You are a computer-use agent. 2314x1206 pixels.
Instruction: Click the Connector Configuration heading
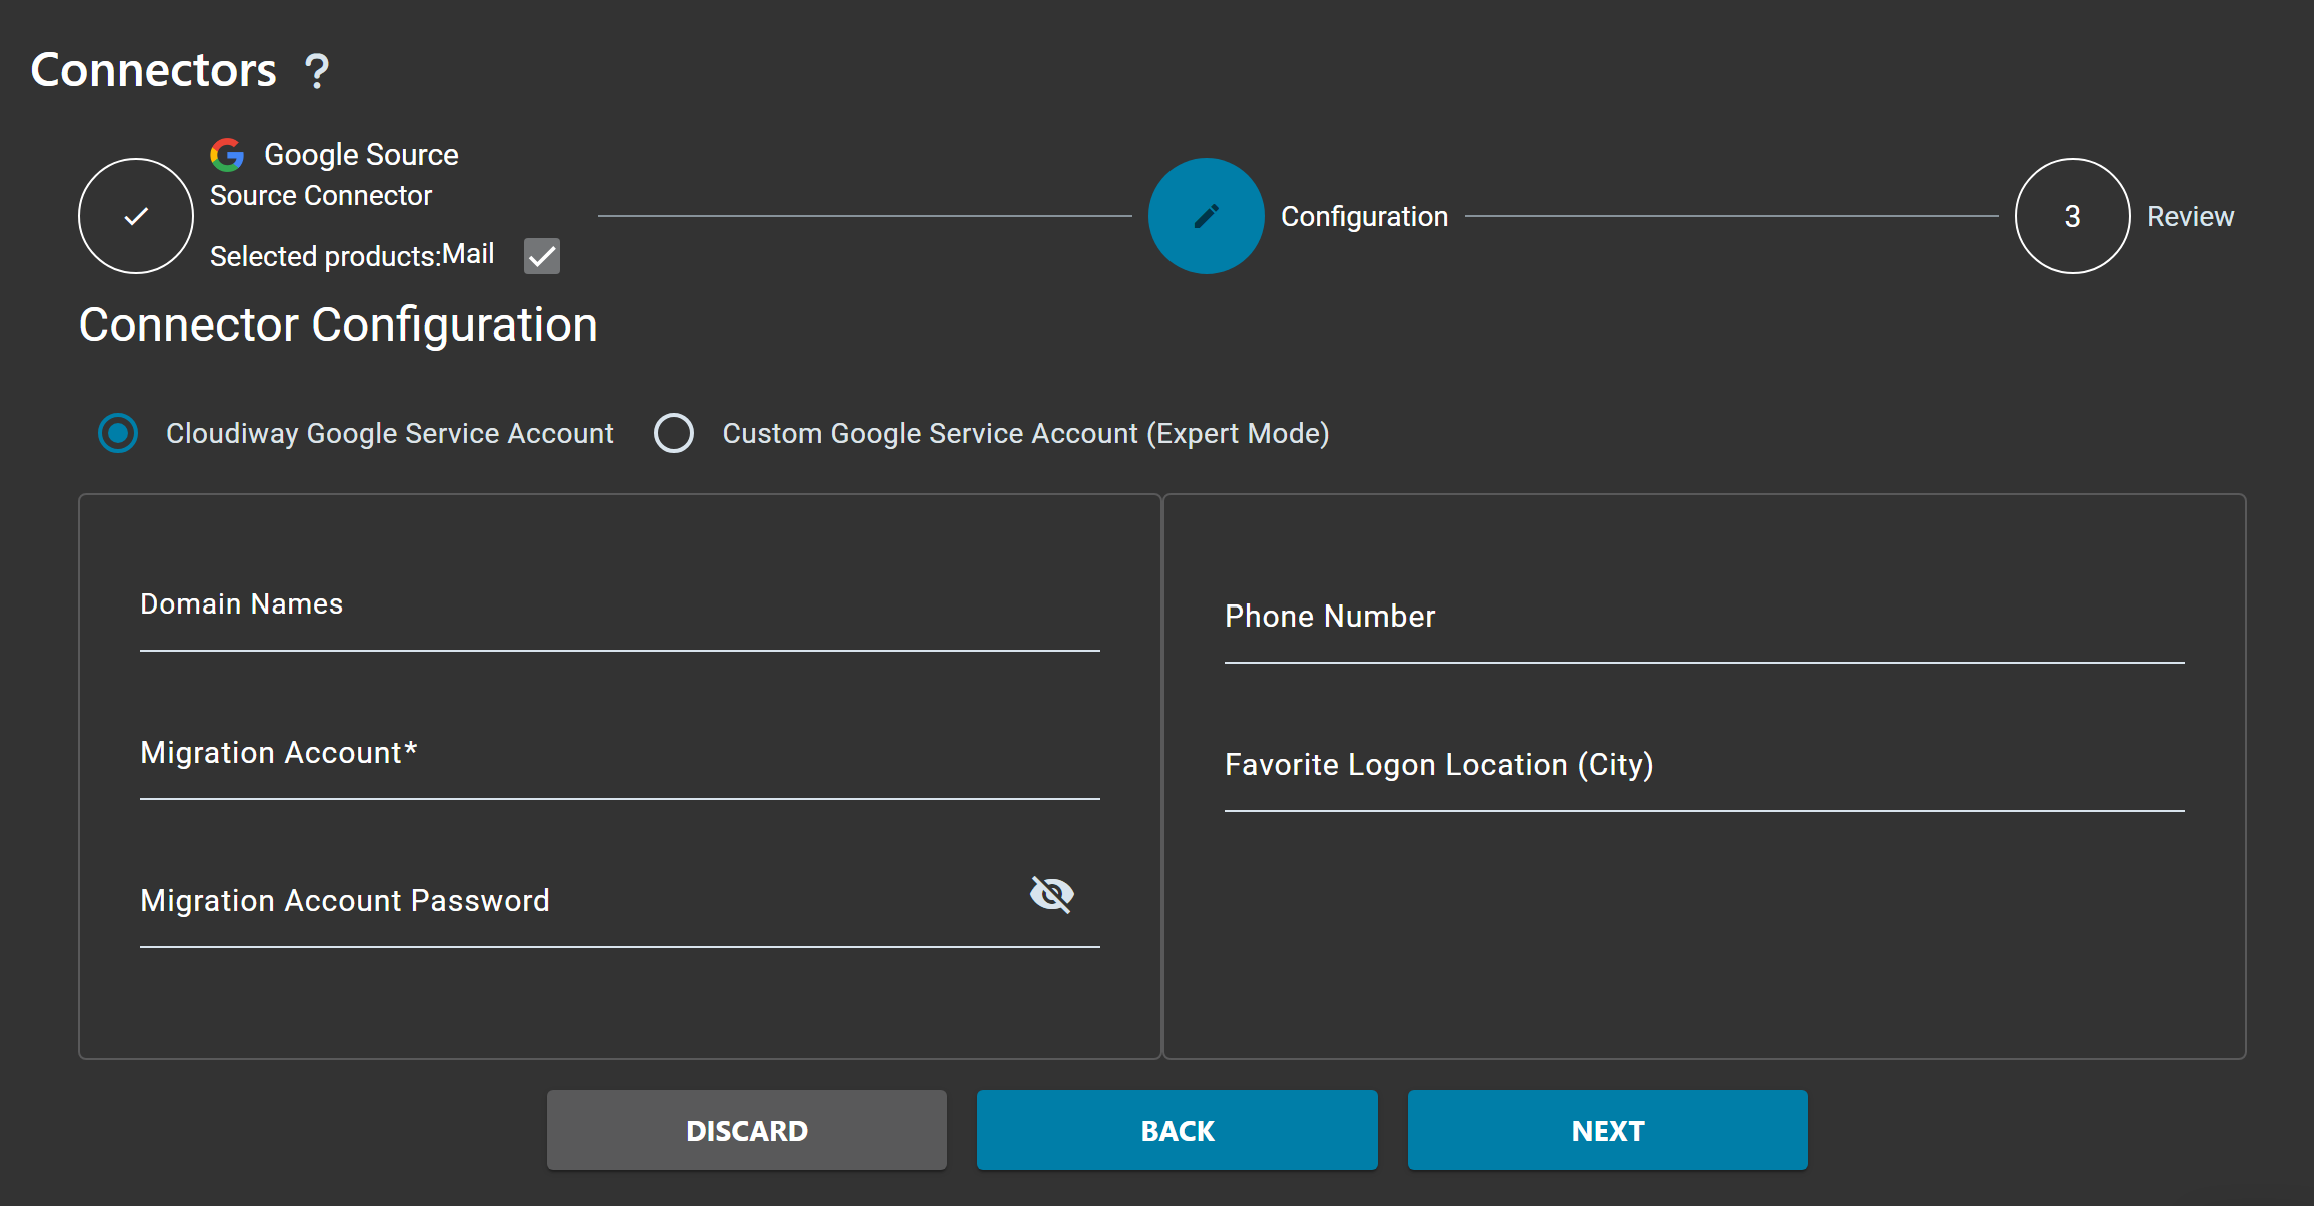coord(338,324)
